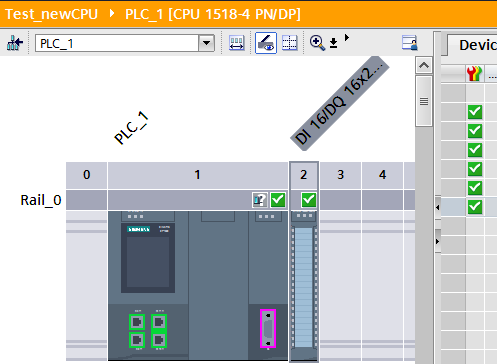
Task: Expand the toolbar overflow arrow
Action: [x=347, y=38]
